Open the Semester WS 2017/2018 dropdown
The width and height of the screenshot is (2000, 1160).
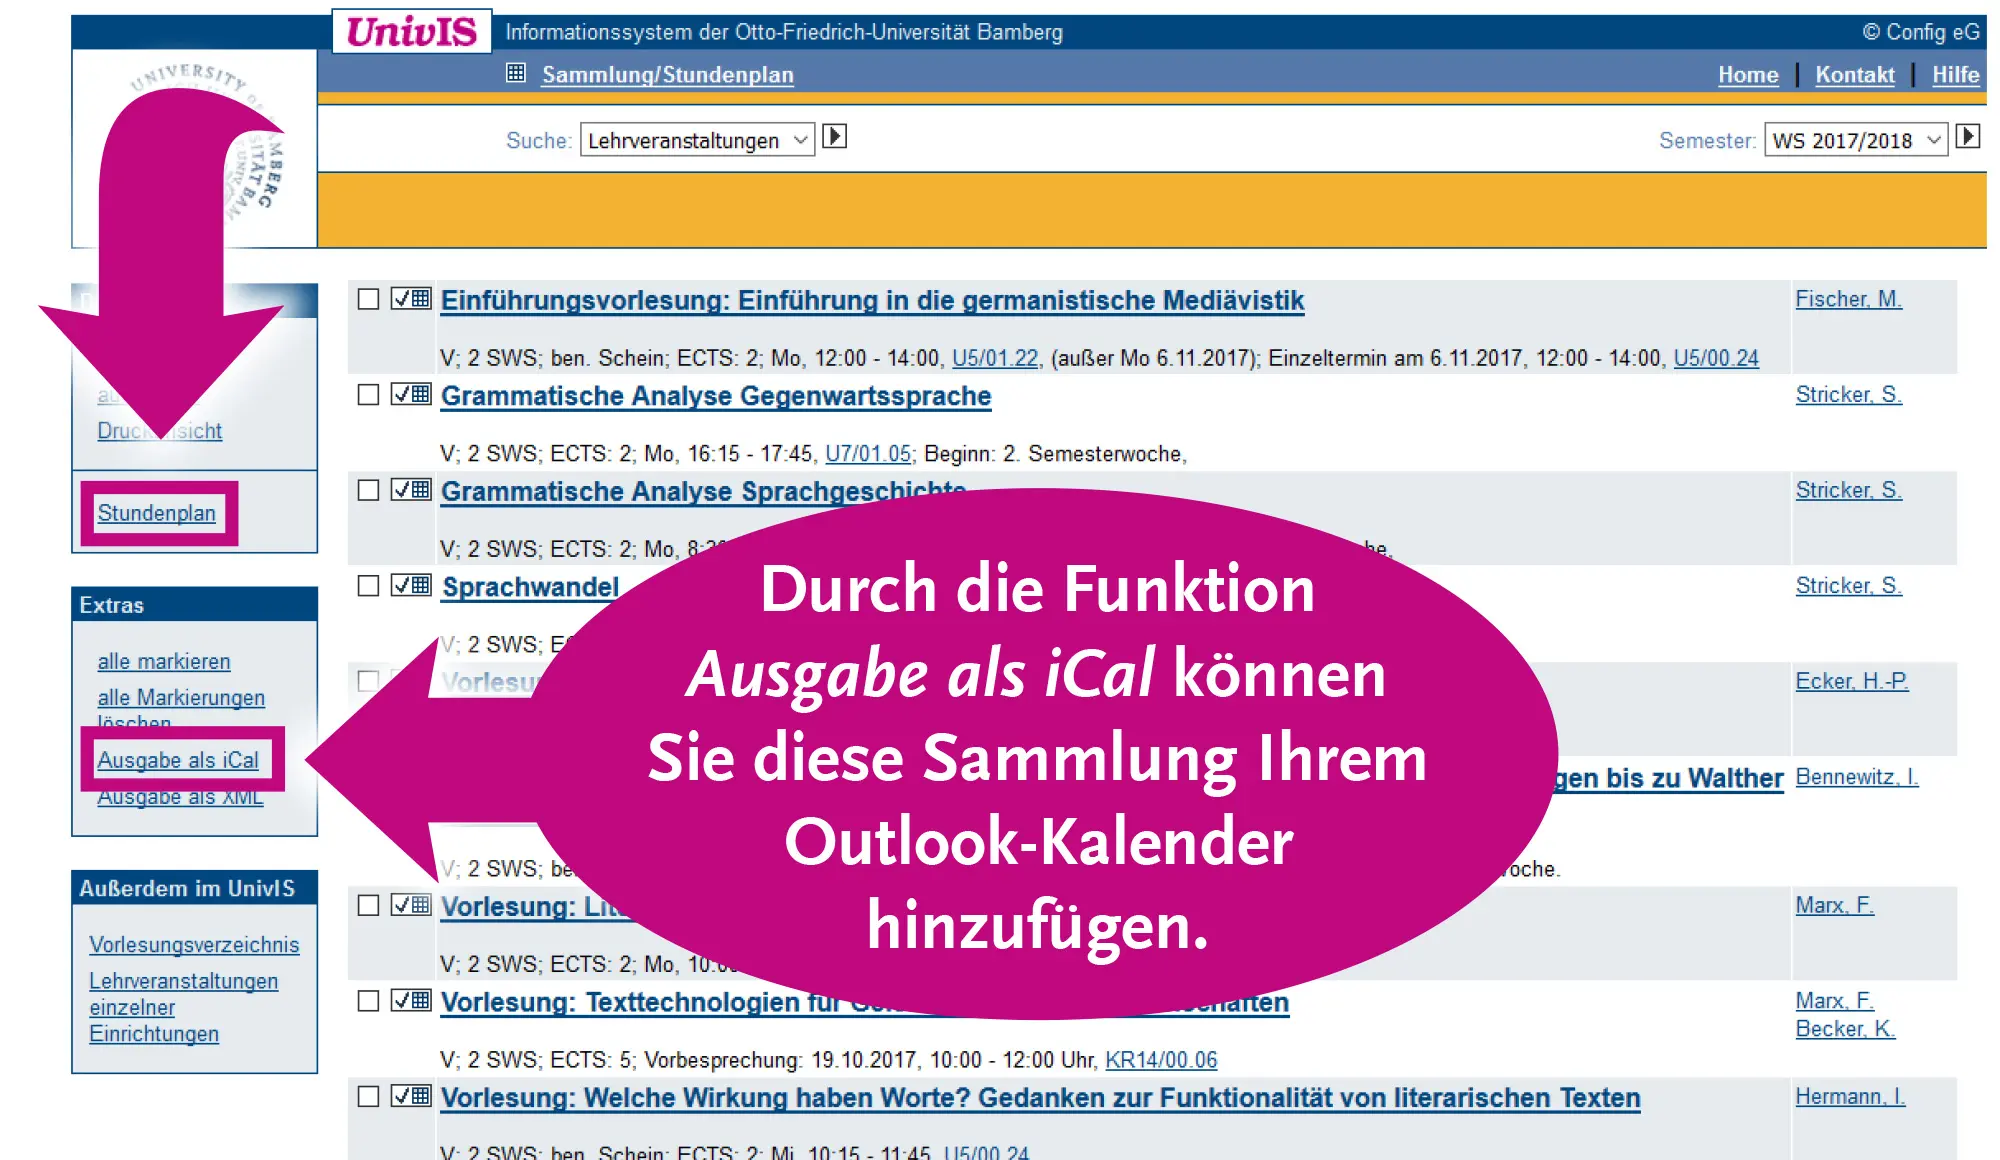point(1856,140)
